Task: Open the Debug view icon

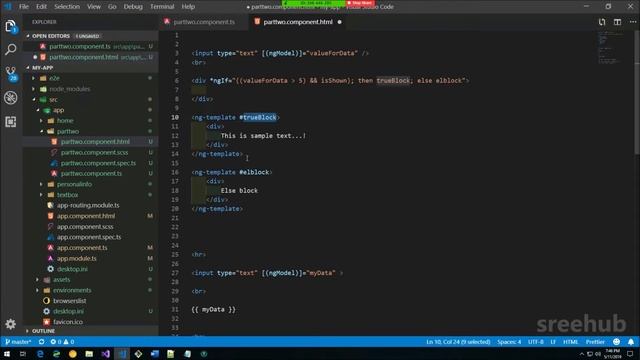Action: (x=11, y=98)
